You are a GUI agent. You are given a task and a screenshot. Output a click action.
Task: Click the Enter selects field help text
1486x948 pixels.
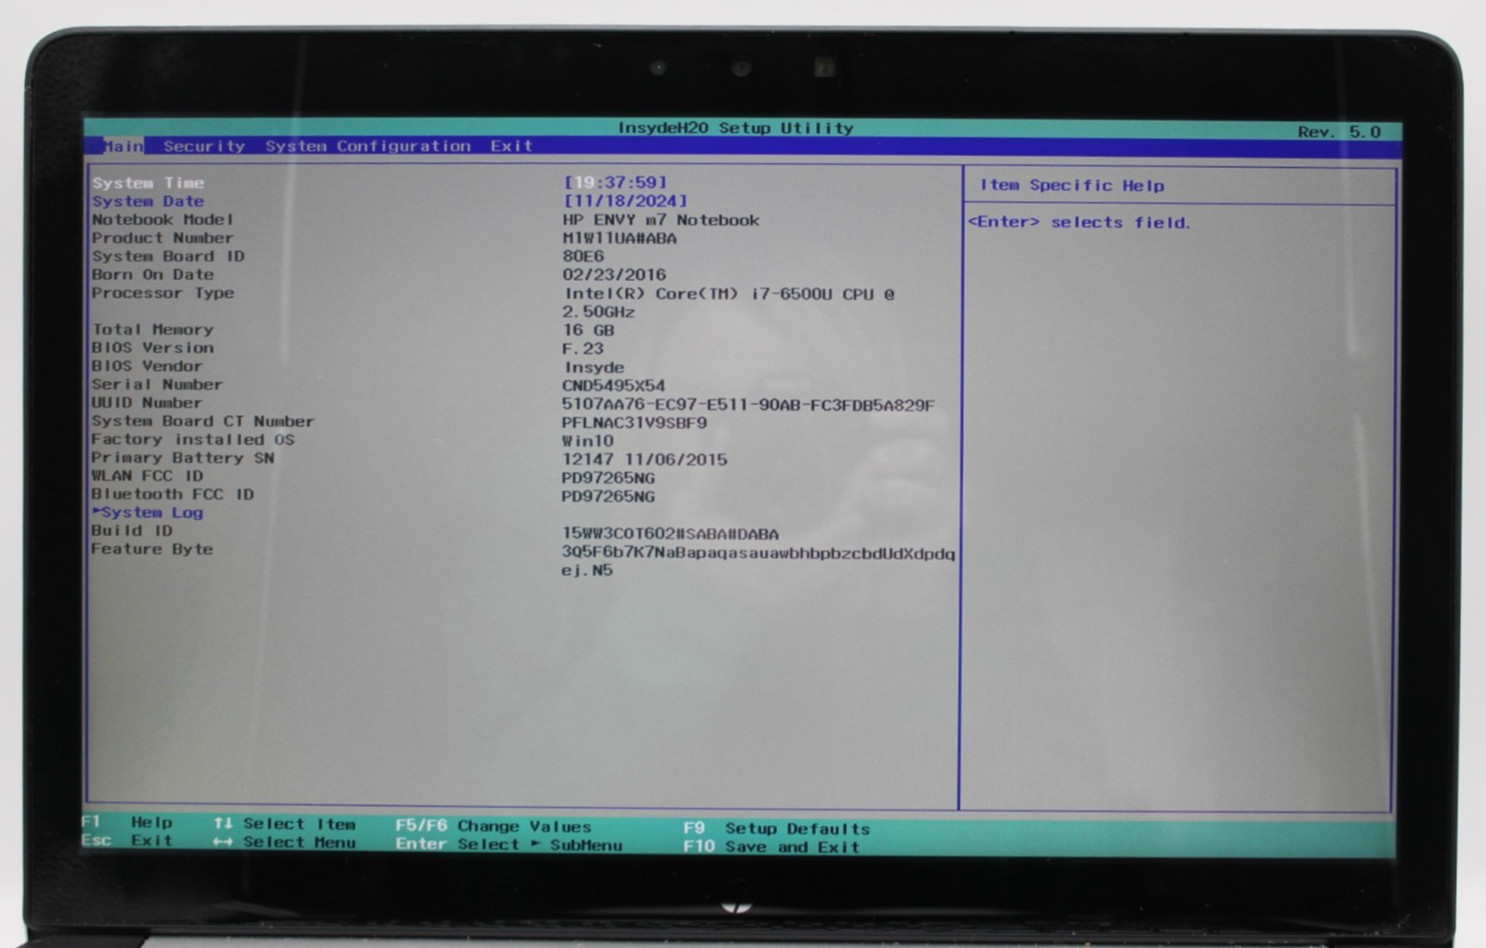pyautogui.click(x=1080, y=222)
